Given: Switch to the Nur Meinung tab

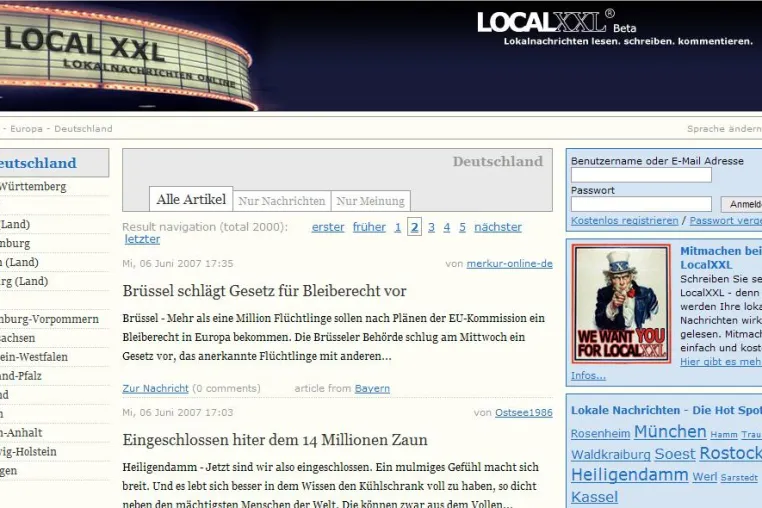Looking at the screenshot, I should (370, 201).
